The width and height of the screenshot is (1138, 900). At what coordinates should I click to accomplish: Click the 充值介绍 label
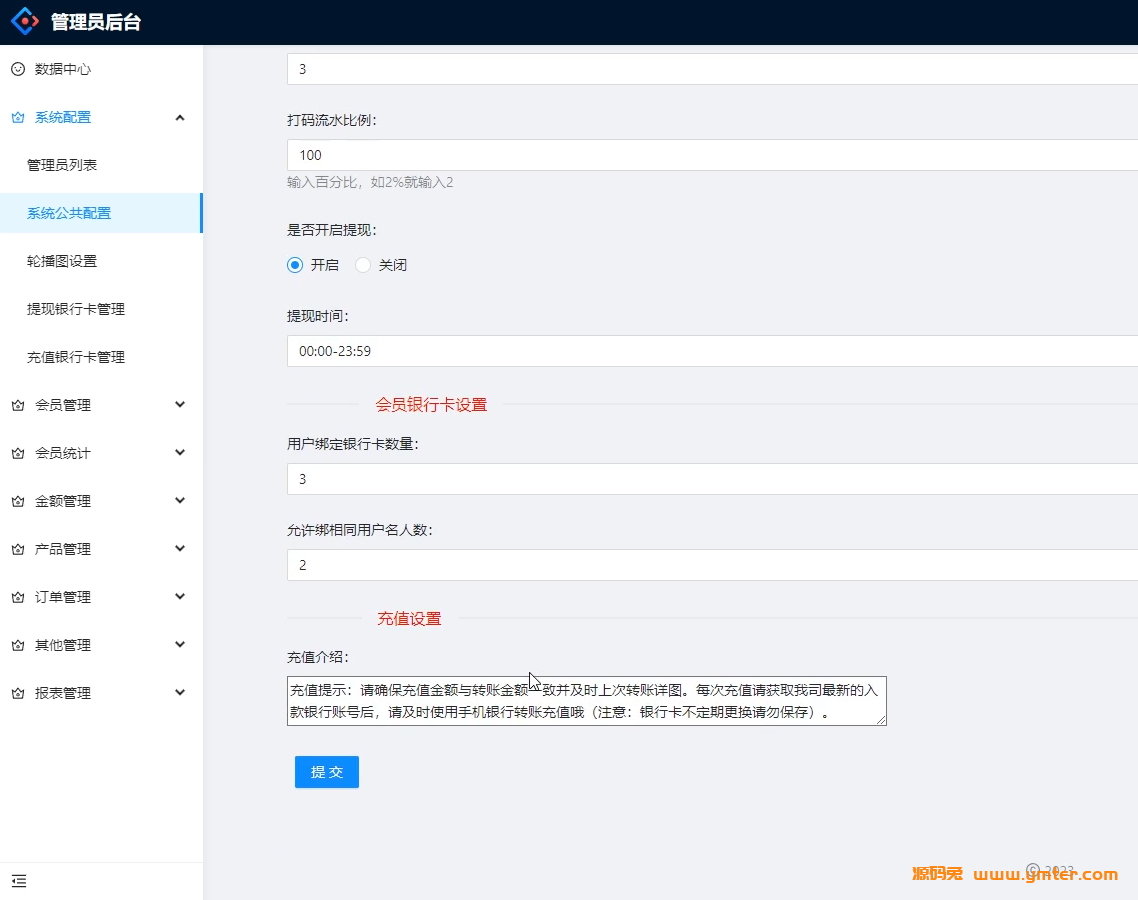pos(318,657)
